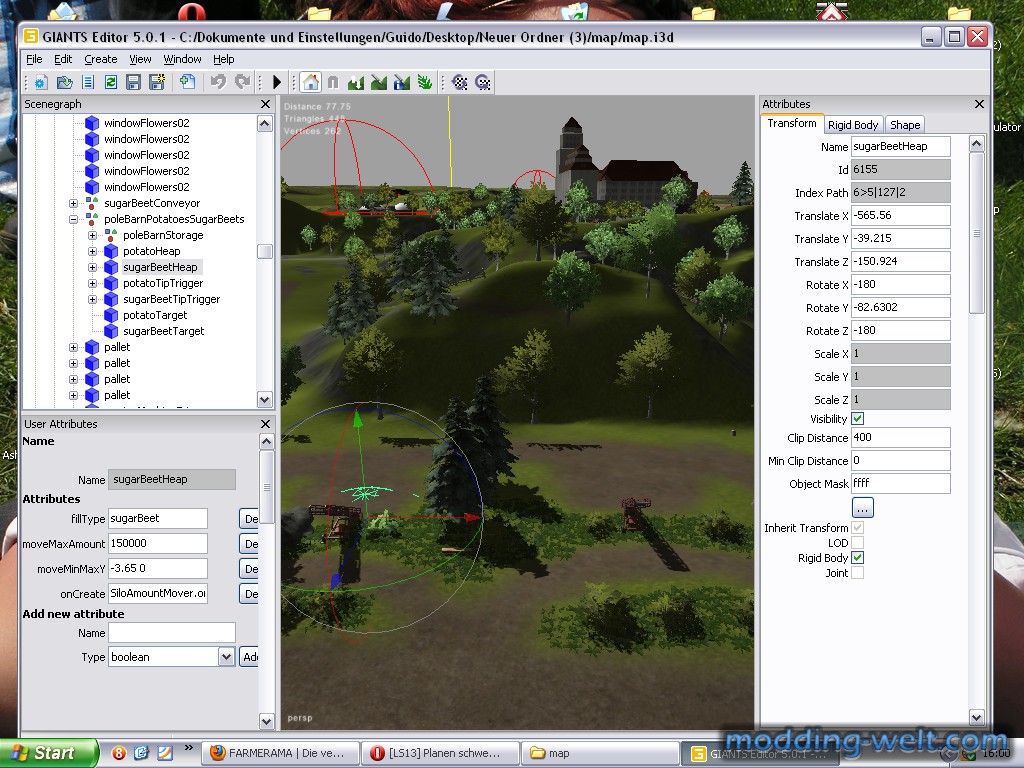
Task: Toggle the Rigid Body checkbox
Action: 857,558
